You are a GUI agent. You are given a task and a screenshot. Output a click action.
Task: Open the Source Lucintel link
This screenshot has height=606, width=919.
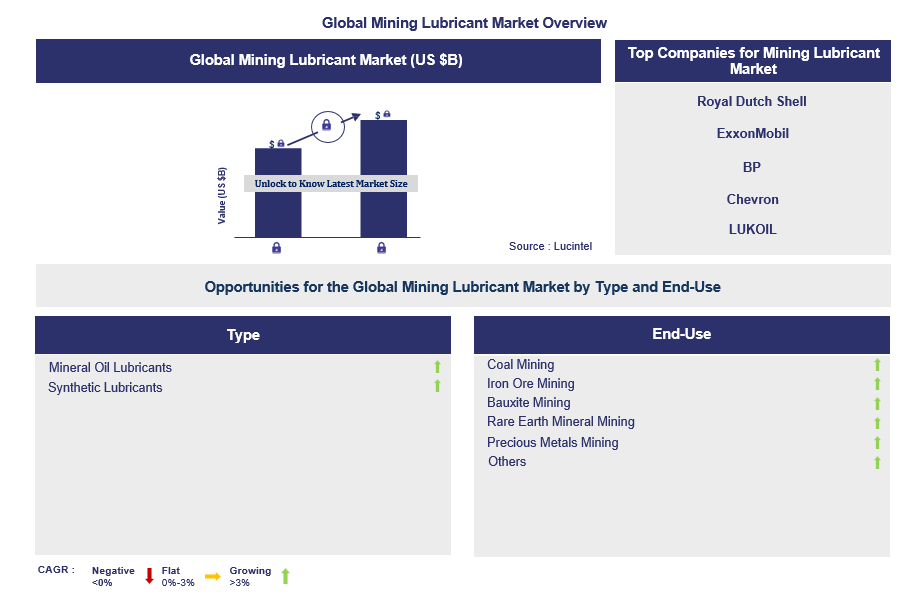(x=550, y=246)
